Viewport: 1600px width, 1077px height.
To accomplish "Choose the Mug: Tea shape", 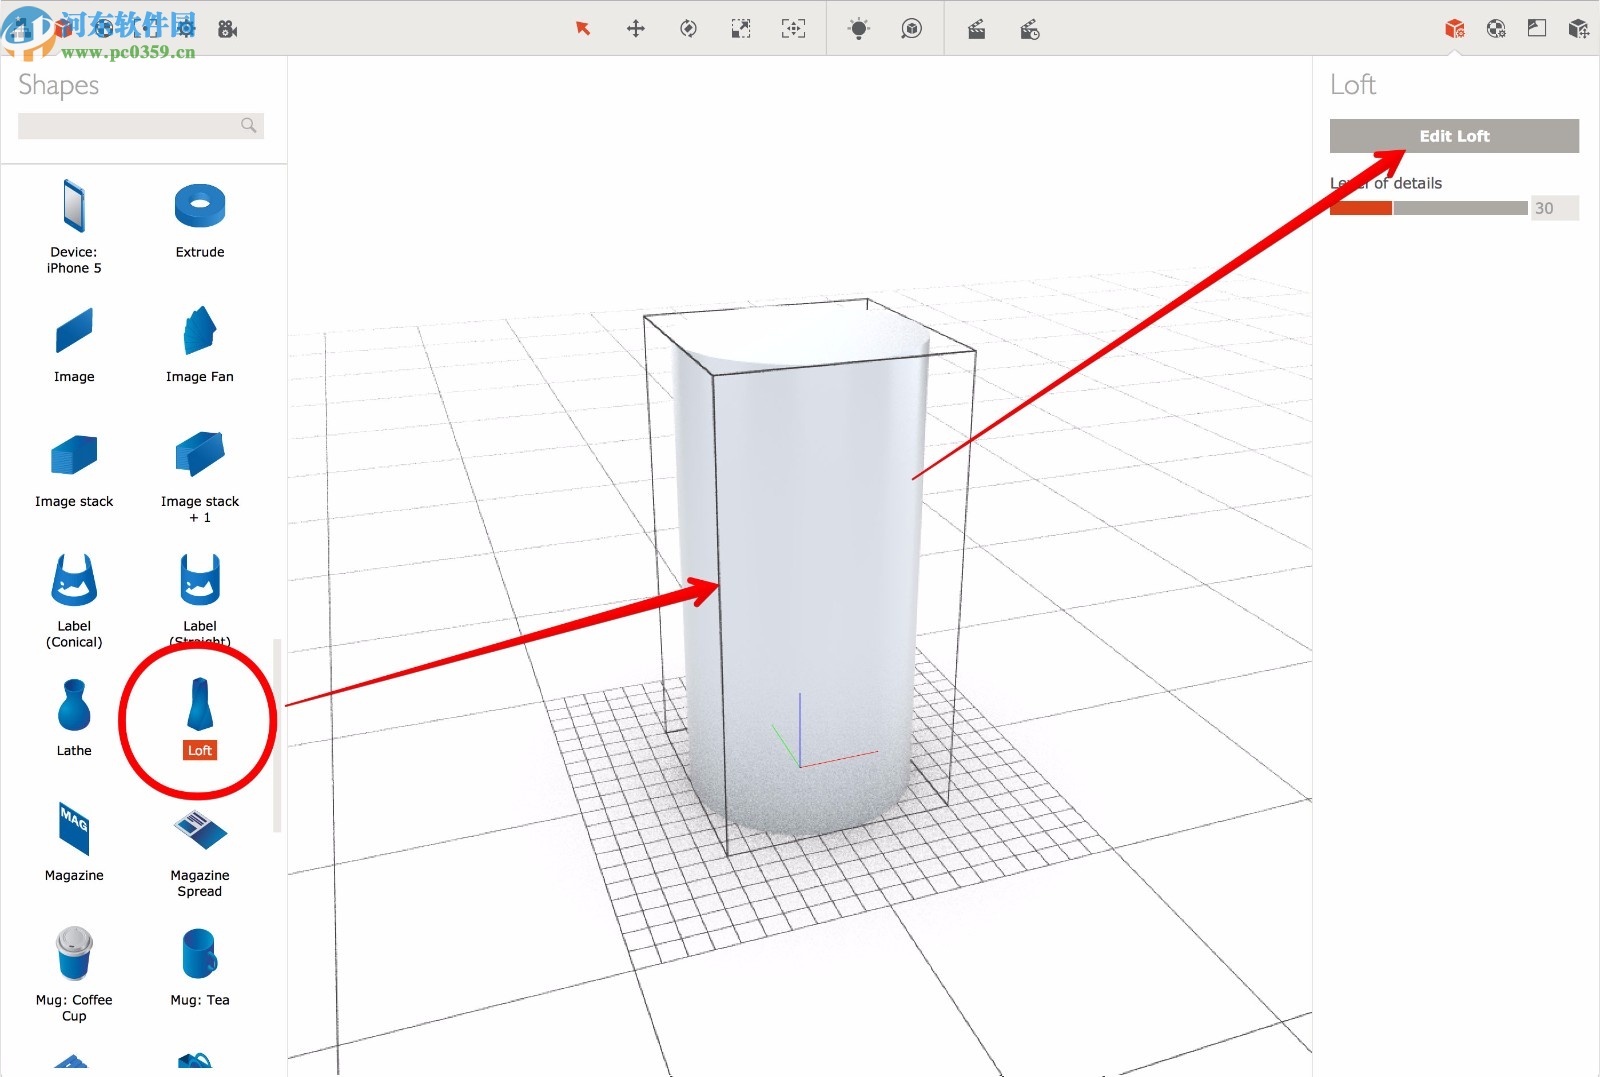I will click(198, 955).
